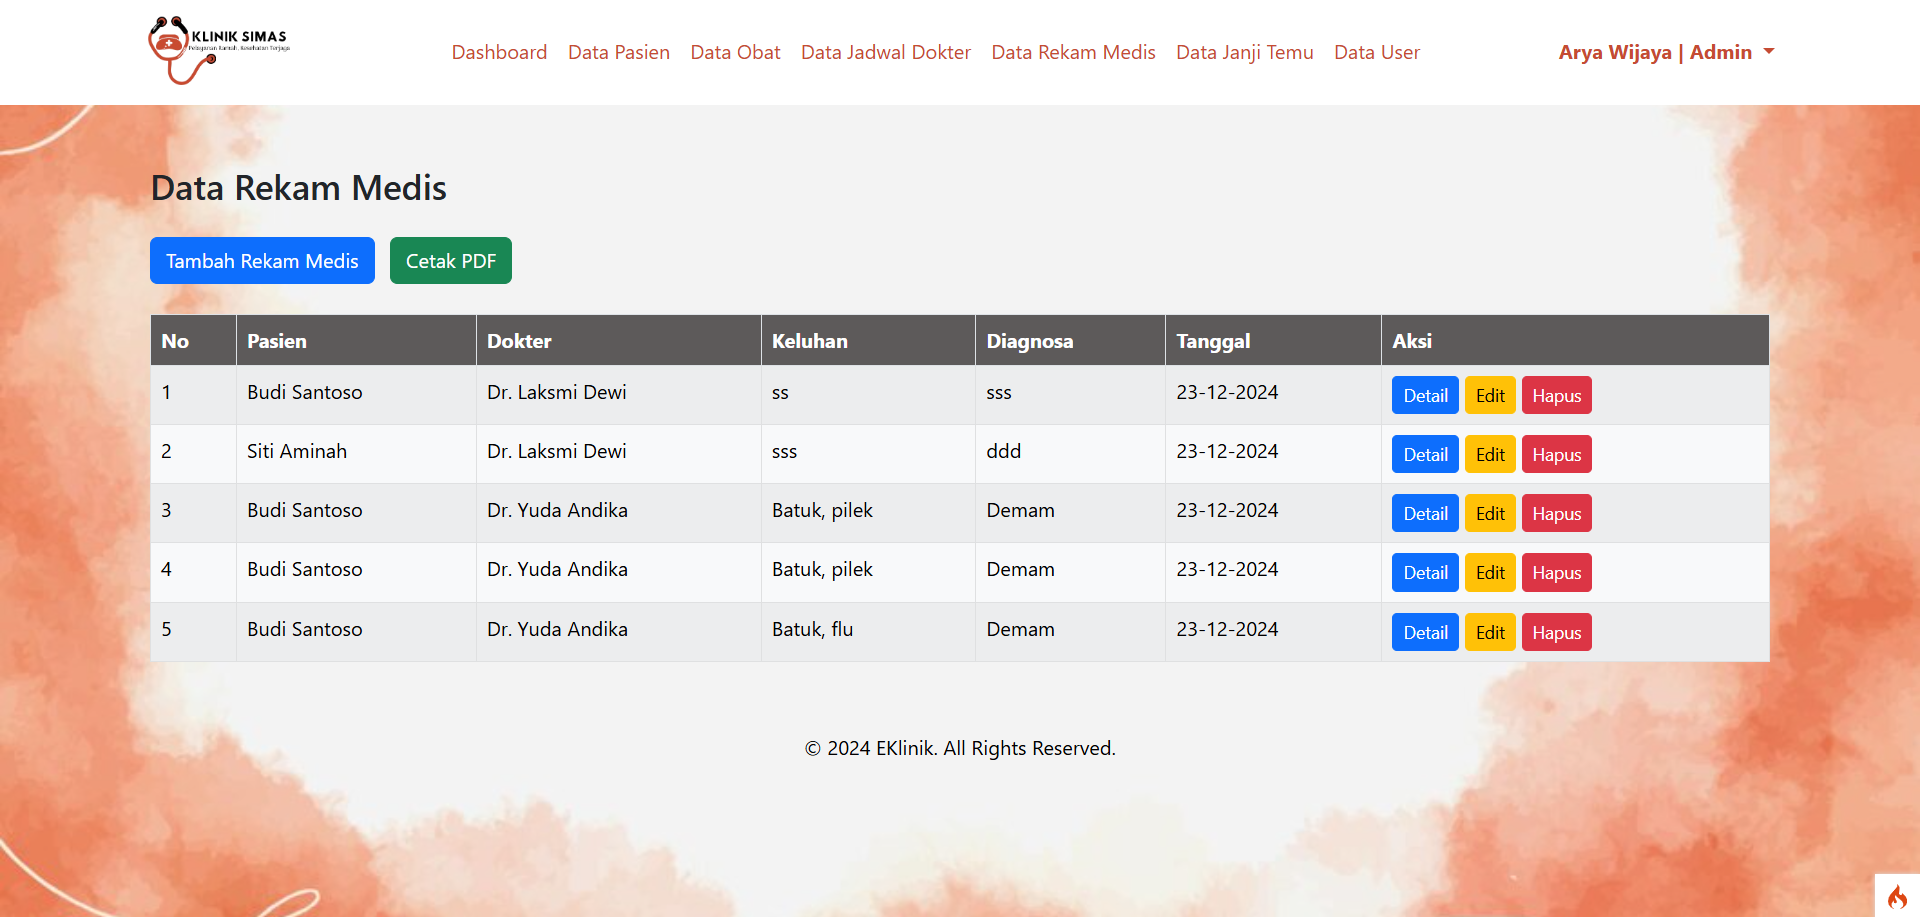
Task: Open Data Janji Temu page
Action: 1245,52
